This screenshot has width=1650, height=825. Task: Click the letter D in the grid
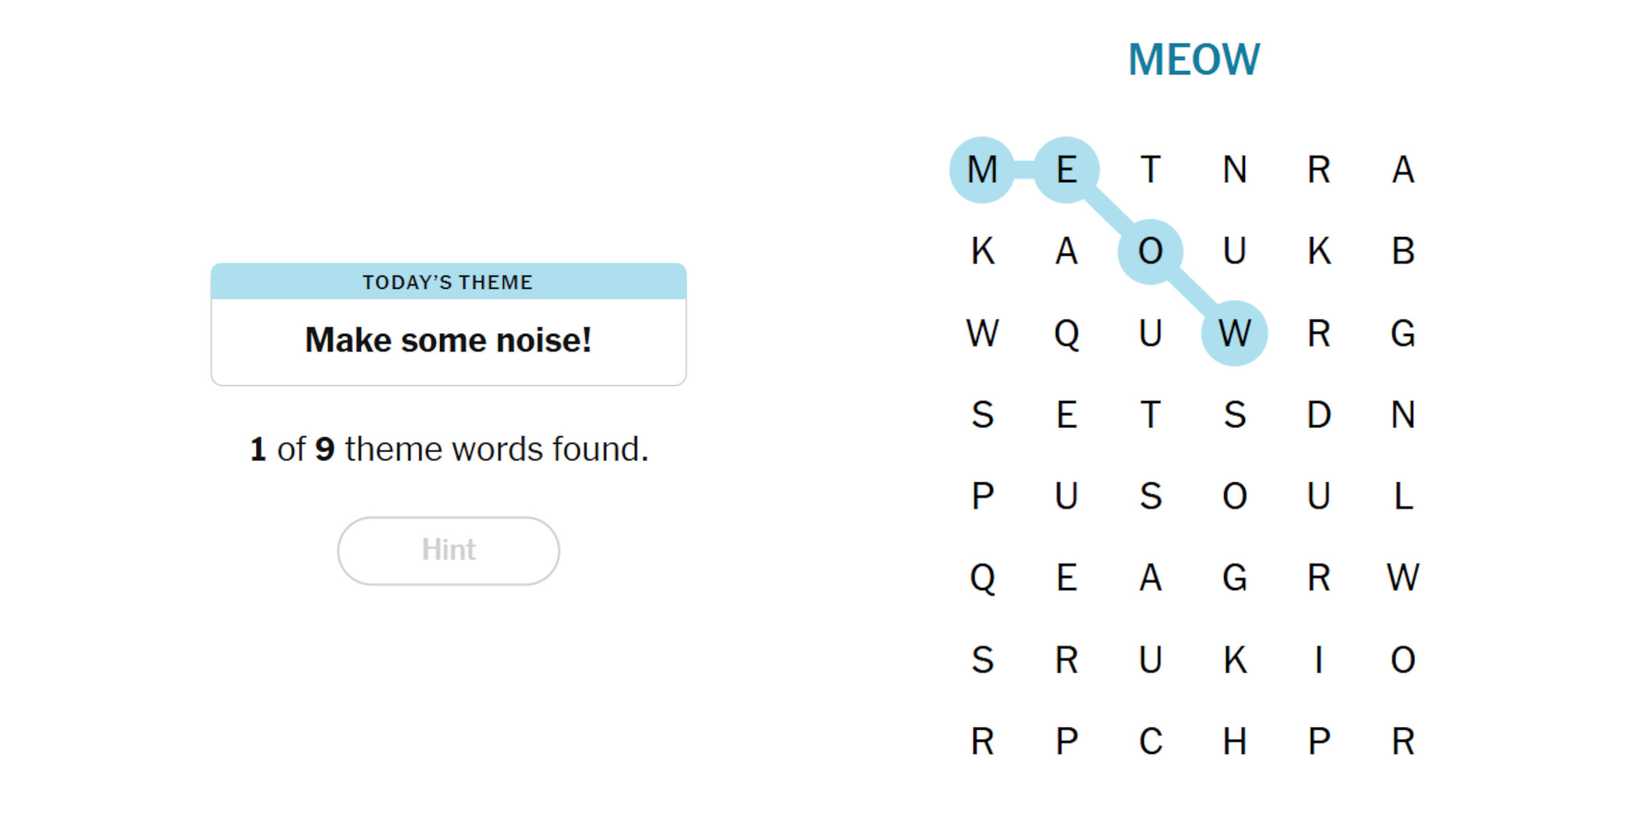(x=1318, y=415)
